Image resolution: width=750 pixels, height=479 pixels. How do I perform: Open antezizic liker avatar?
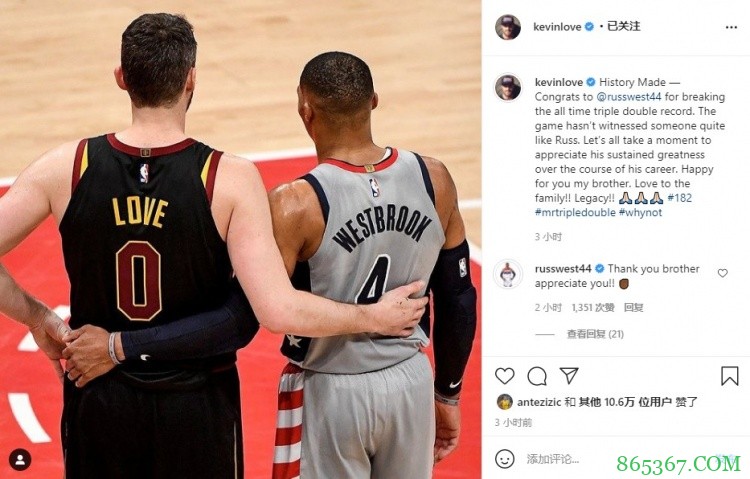click(x=505, y=402)
